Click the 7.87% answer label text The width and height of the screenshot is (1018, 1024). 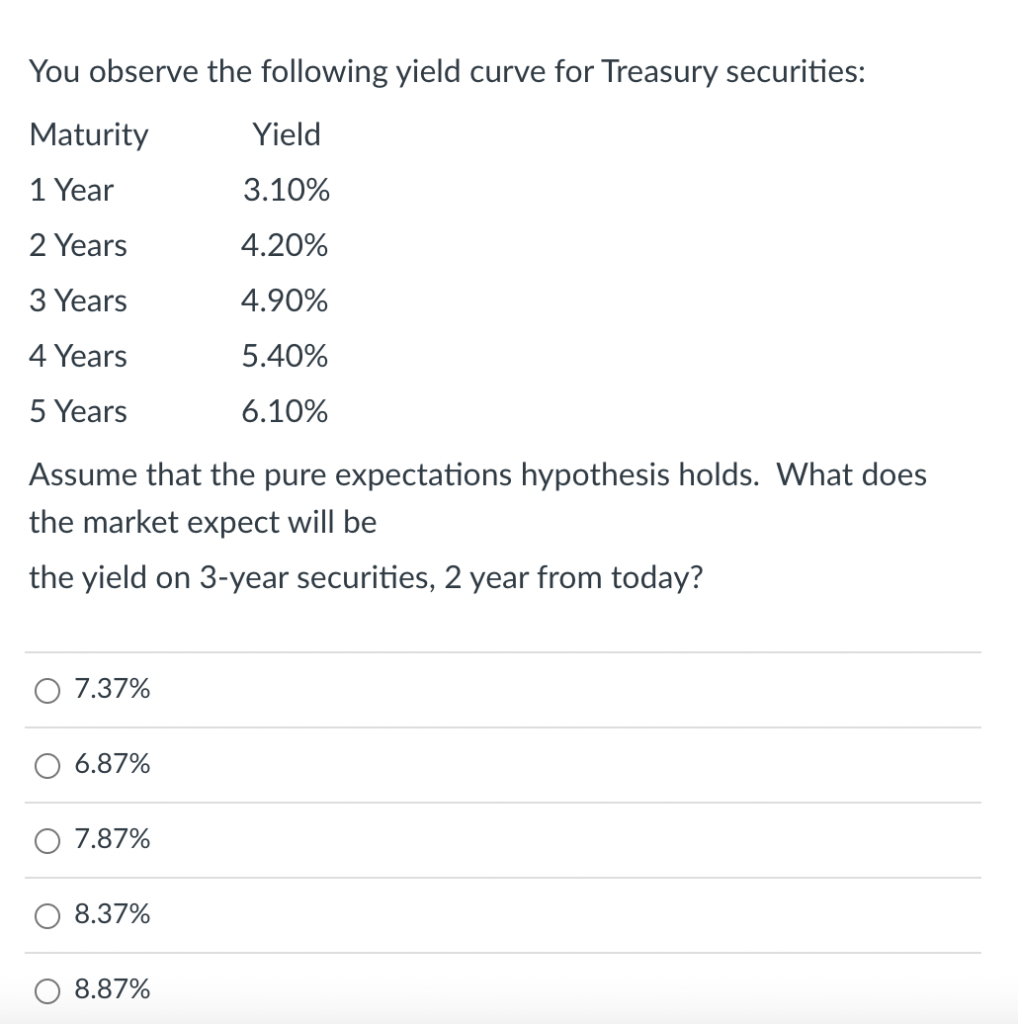tap(112, 839)
